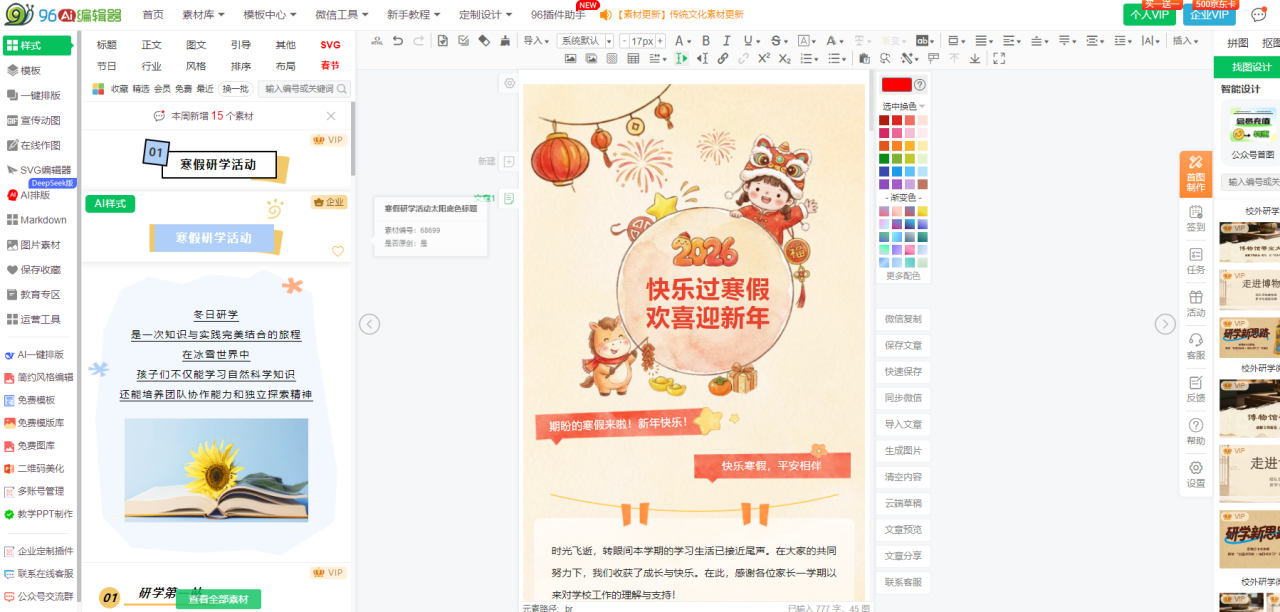The image size is (1280, 612).
Task: Open the HTML source code view
Action: coord(377,41)
